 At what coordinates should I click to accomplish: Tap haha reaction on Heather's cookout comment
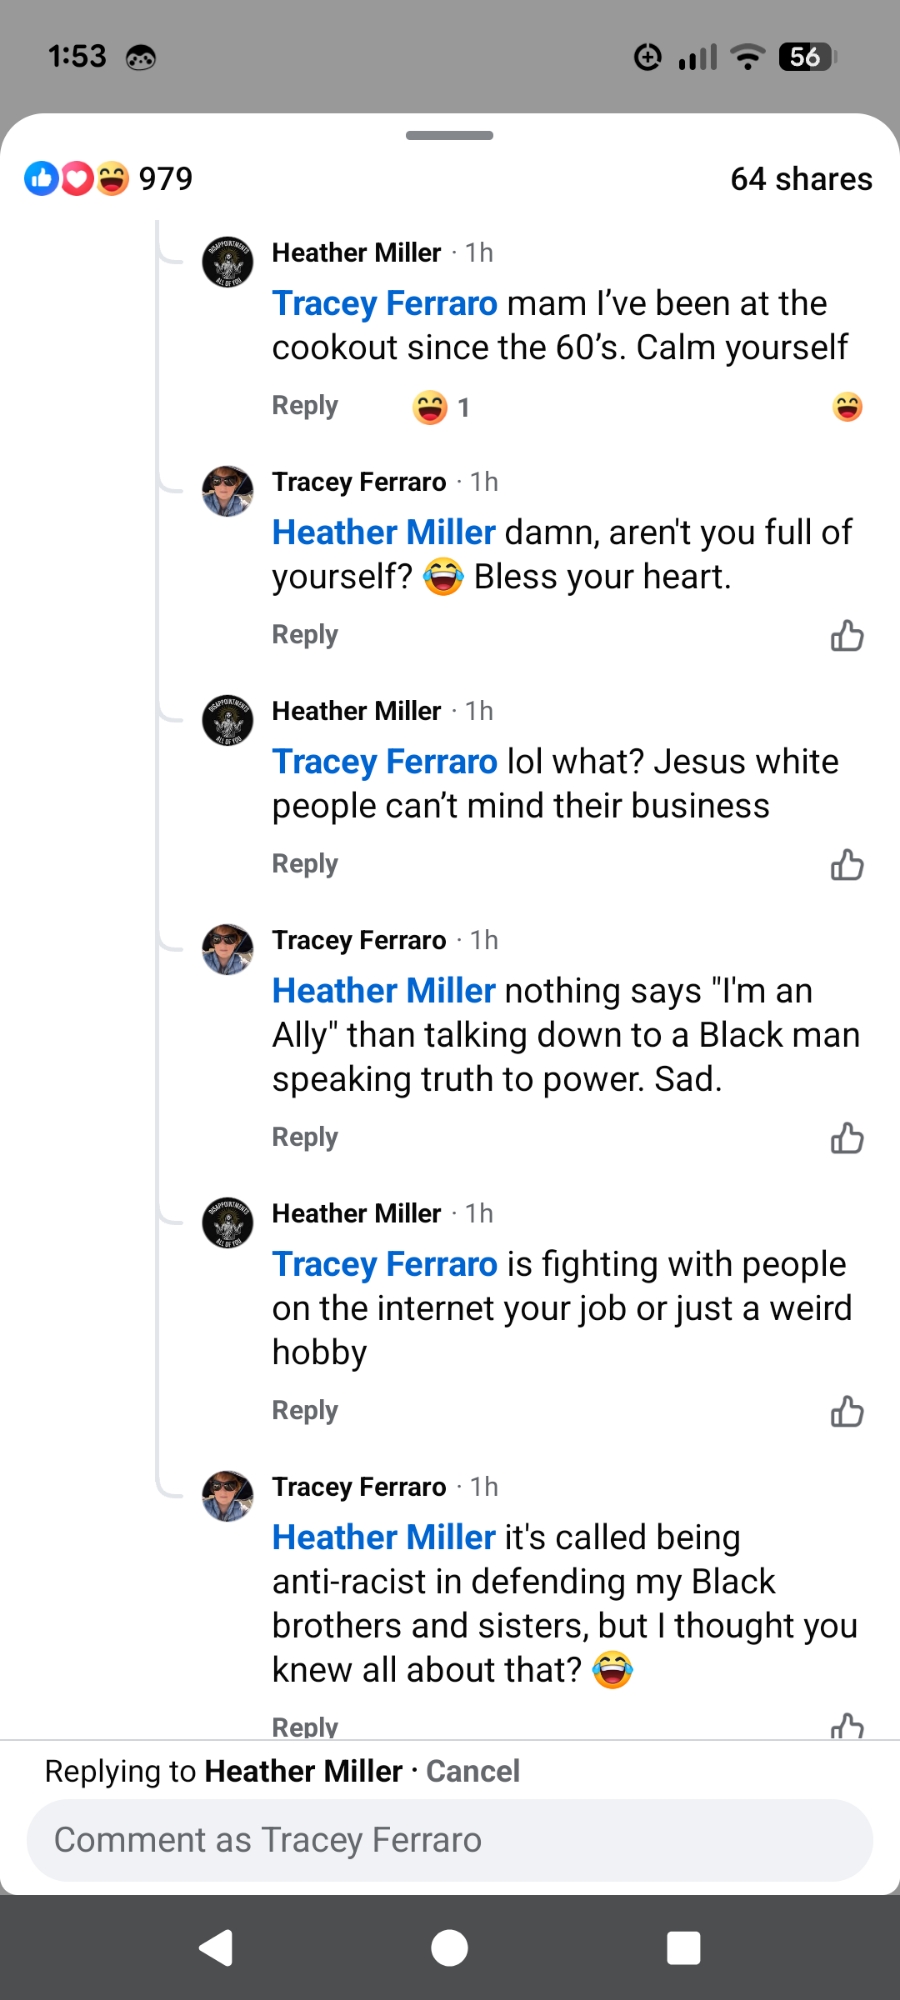[847, 407]
